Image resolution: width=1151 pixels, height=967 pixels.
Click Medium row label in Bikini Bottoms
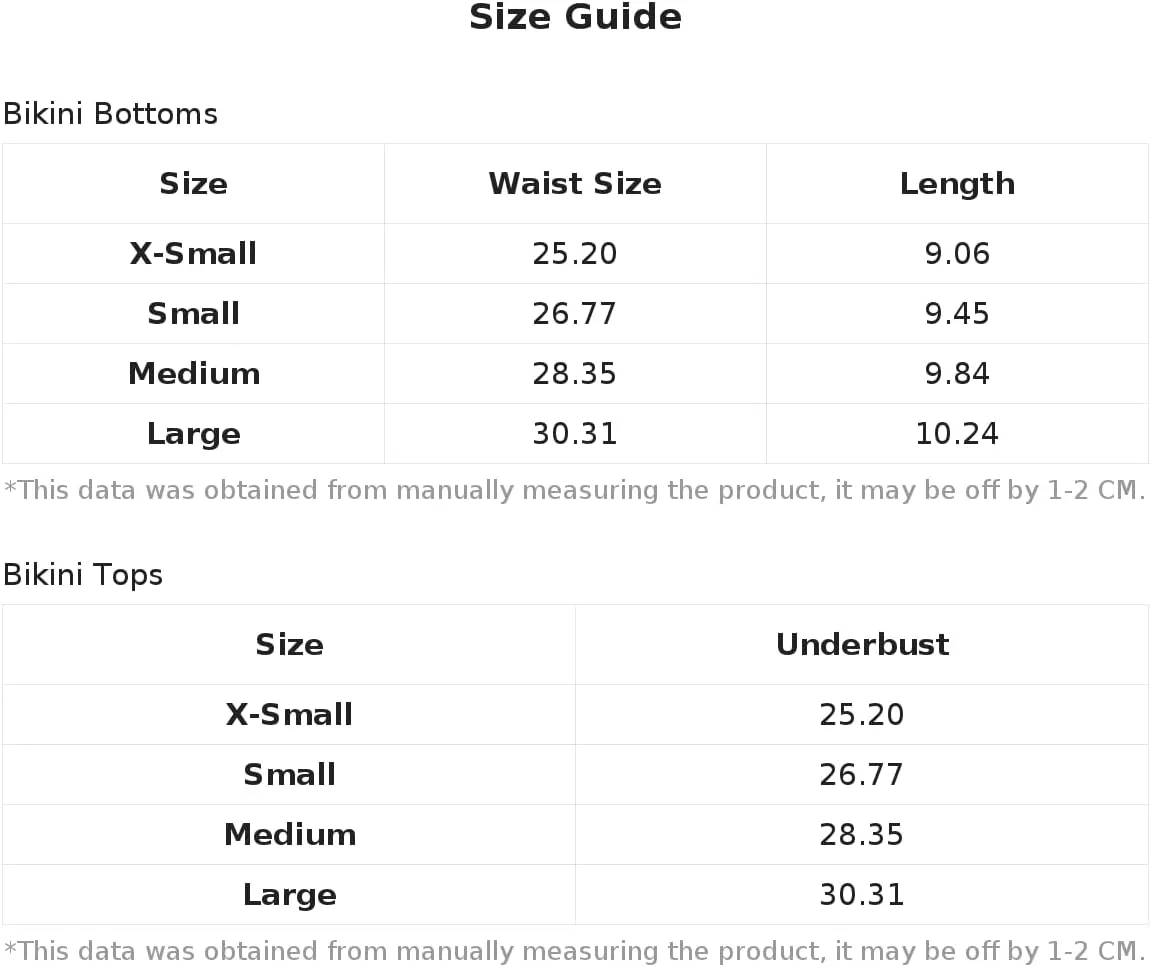point(194,374)
